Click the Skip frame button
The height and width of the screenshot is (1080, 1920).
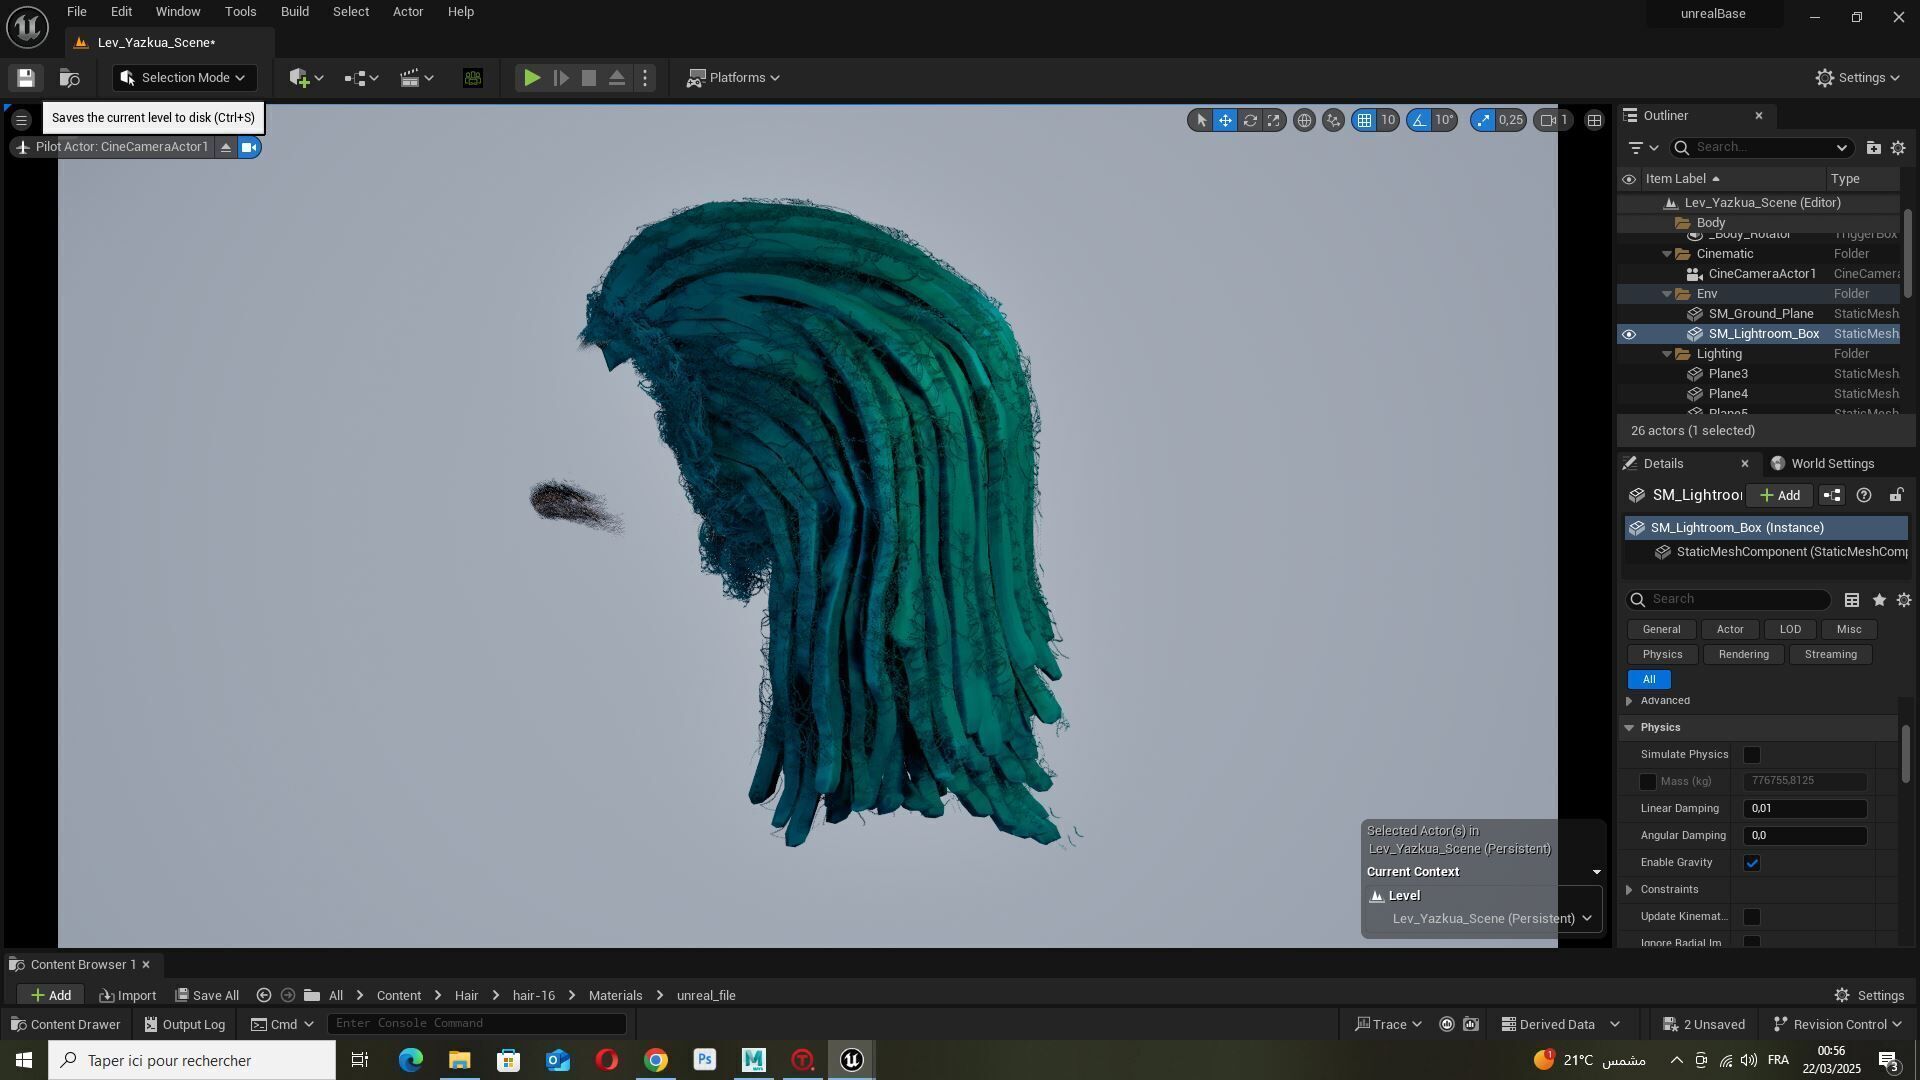561,78
